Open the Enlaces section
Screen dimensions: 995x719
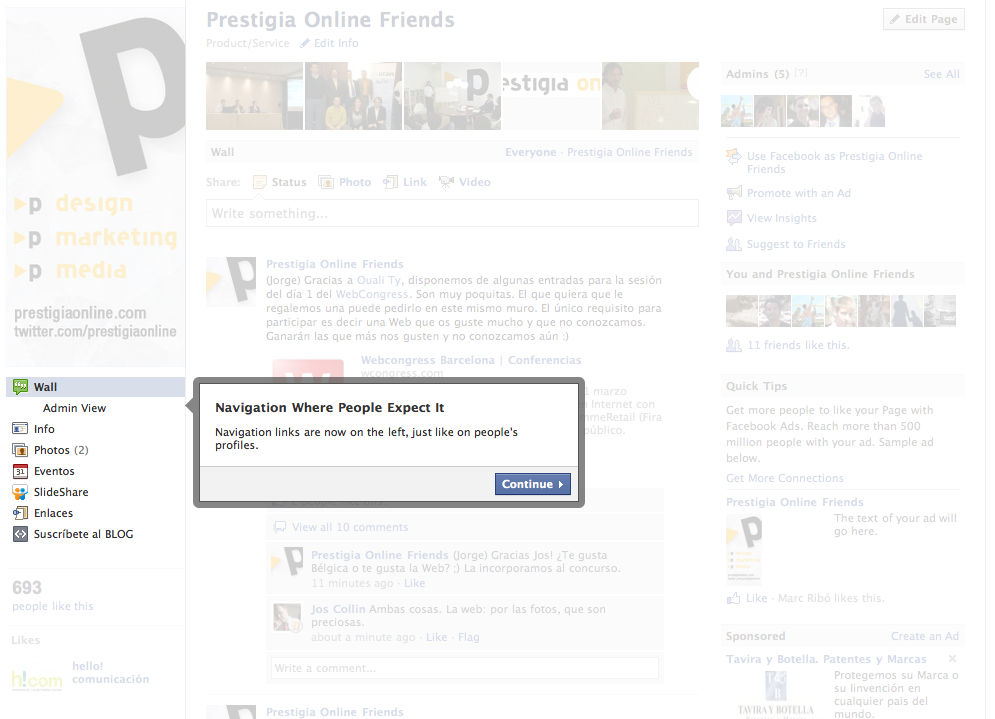pos(53,513)
